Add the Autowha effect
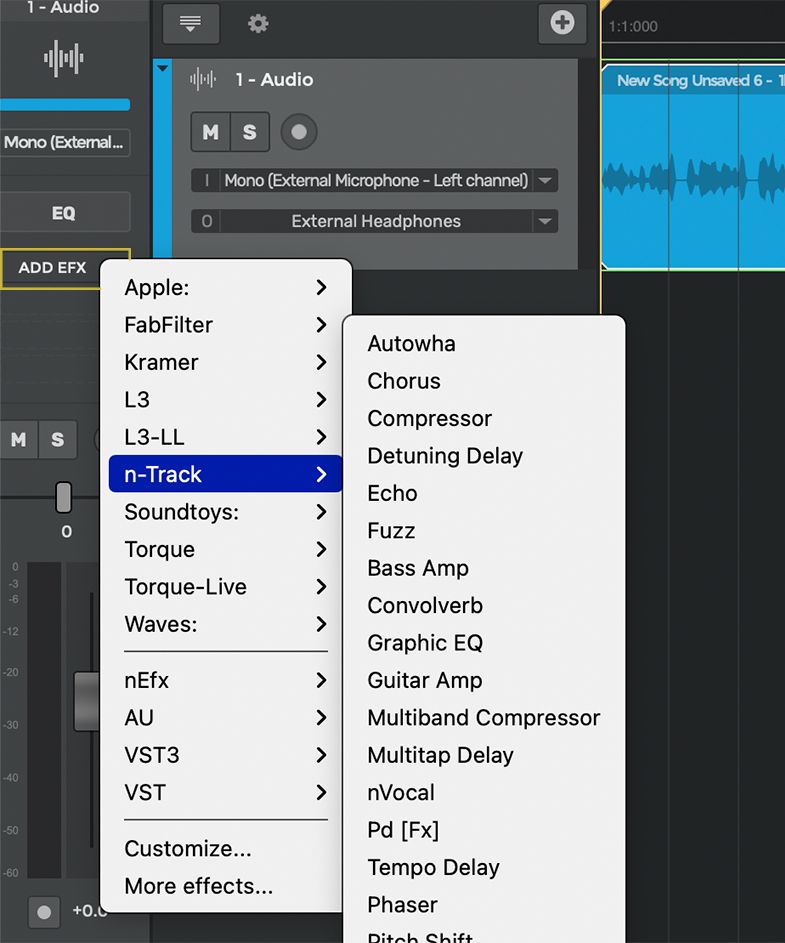 coord(484,343)
